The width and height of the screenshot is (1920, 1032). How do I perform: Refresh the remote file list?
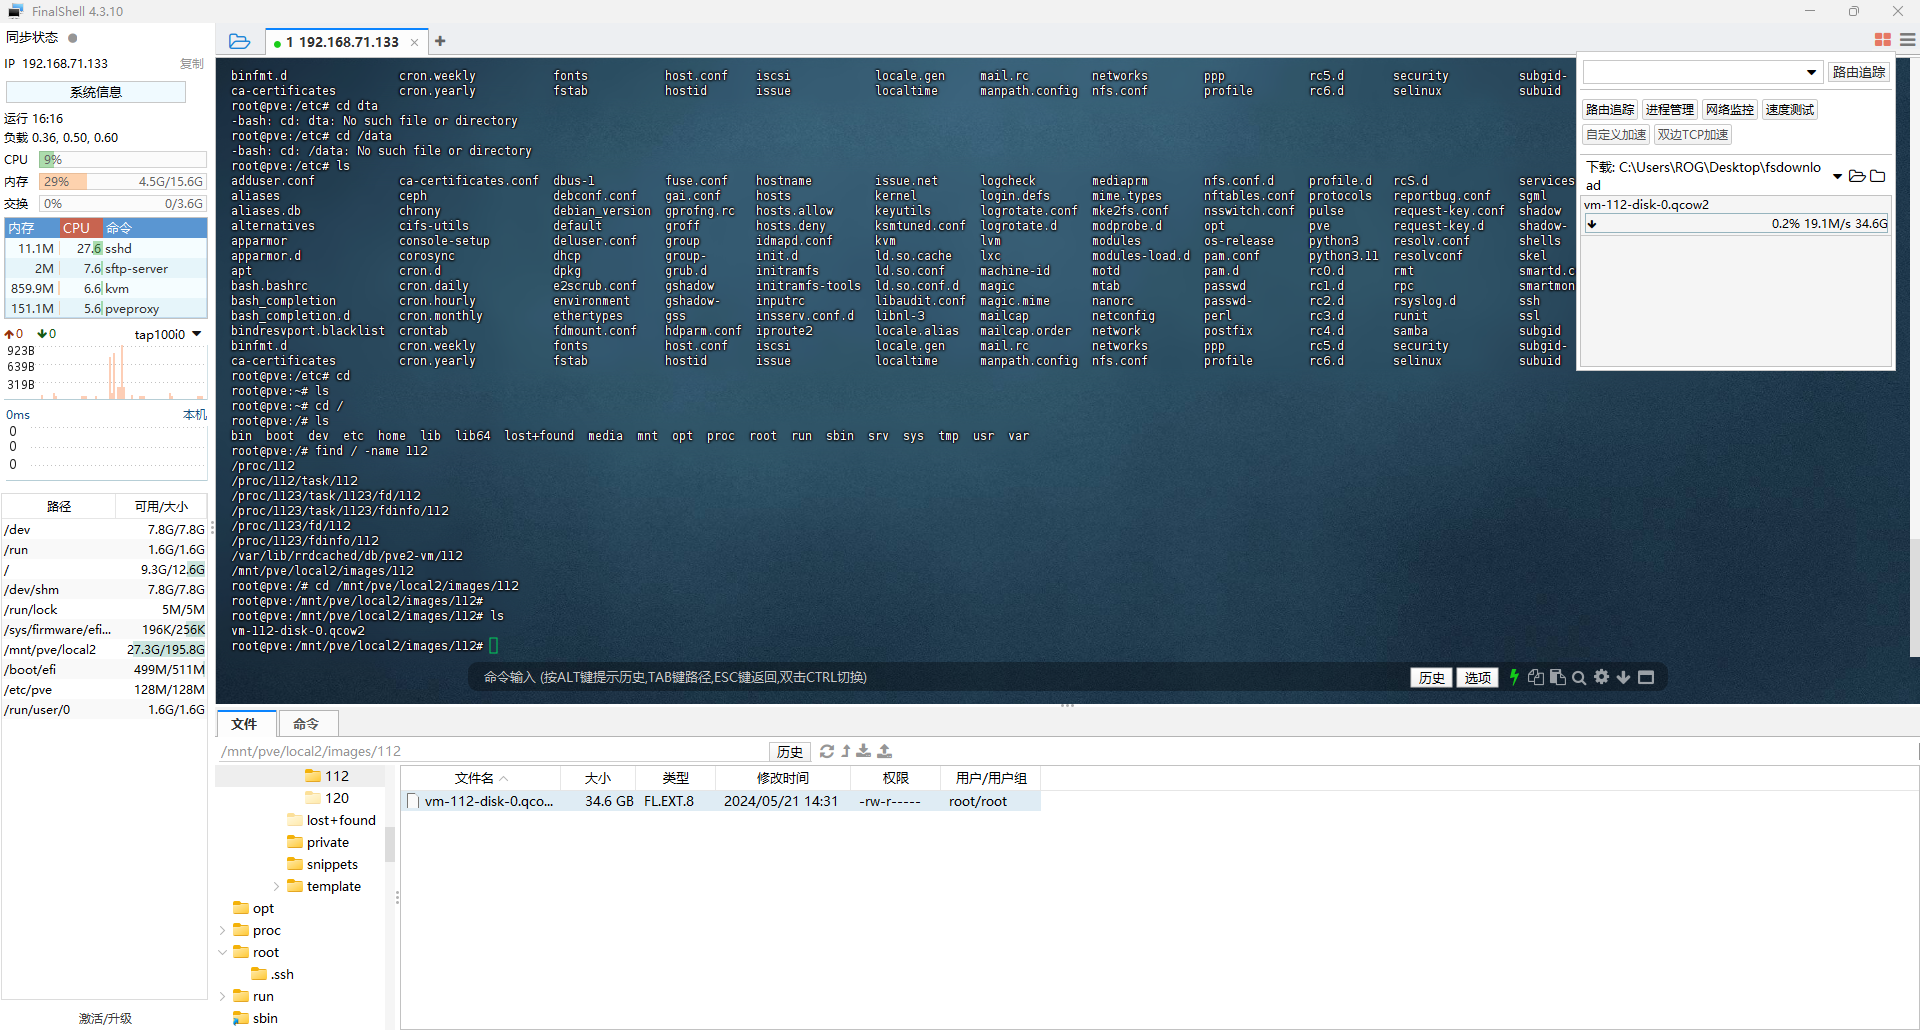pyautogui.click(x=827, y=751)
